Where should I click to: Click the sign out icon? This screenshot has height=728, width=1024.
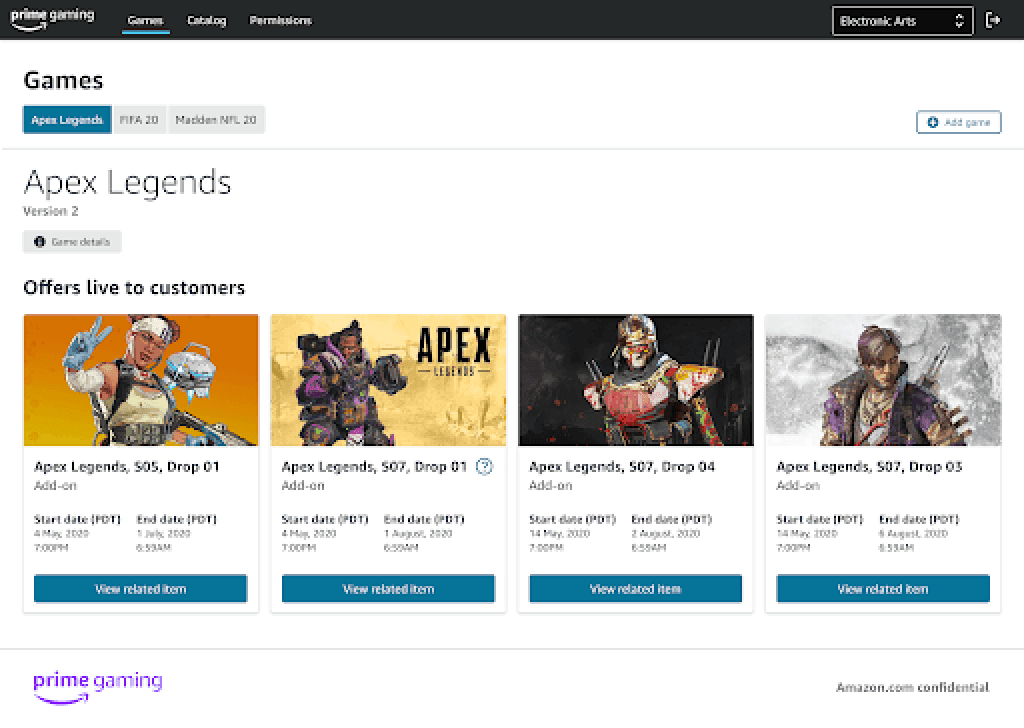coord(993,20)
